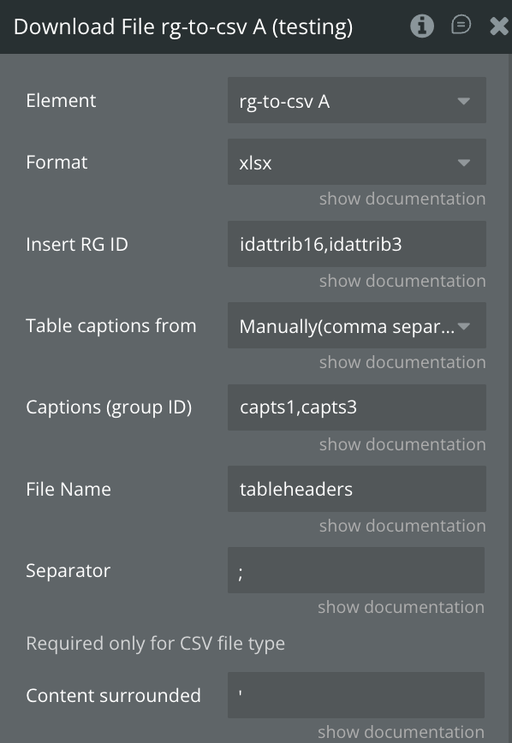512x743 pixels.
Task: Expand the Table captions from dropdown
Action: click(357, 326)
